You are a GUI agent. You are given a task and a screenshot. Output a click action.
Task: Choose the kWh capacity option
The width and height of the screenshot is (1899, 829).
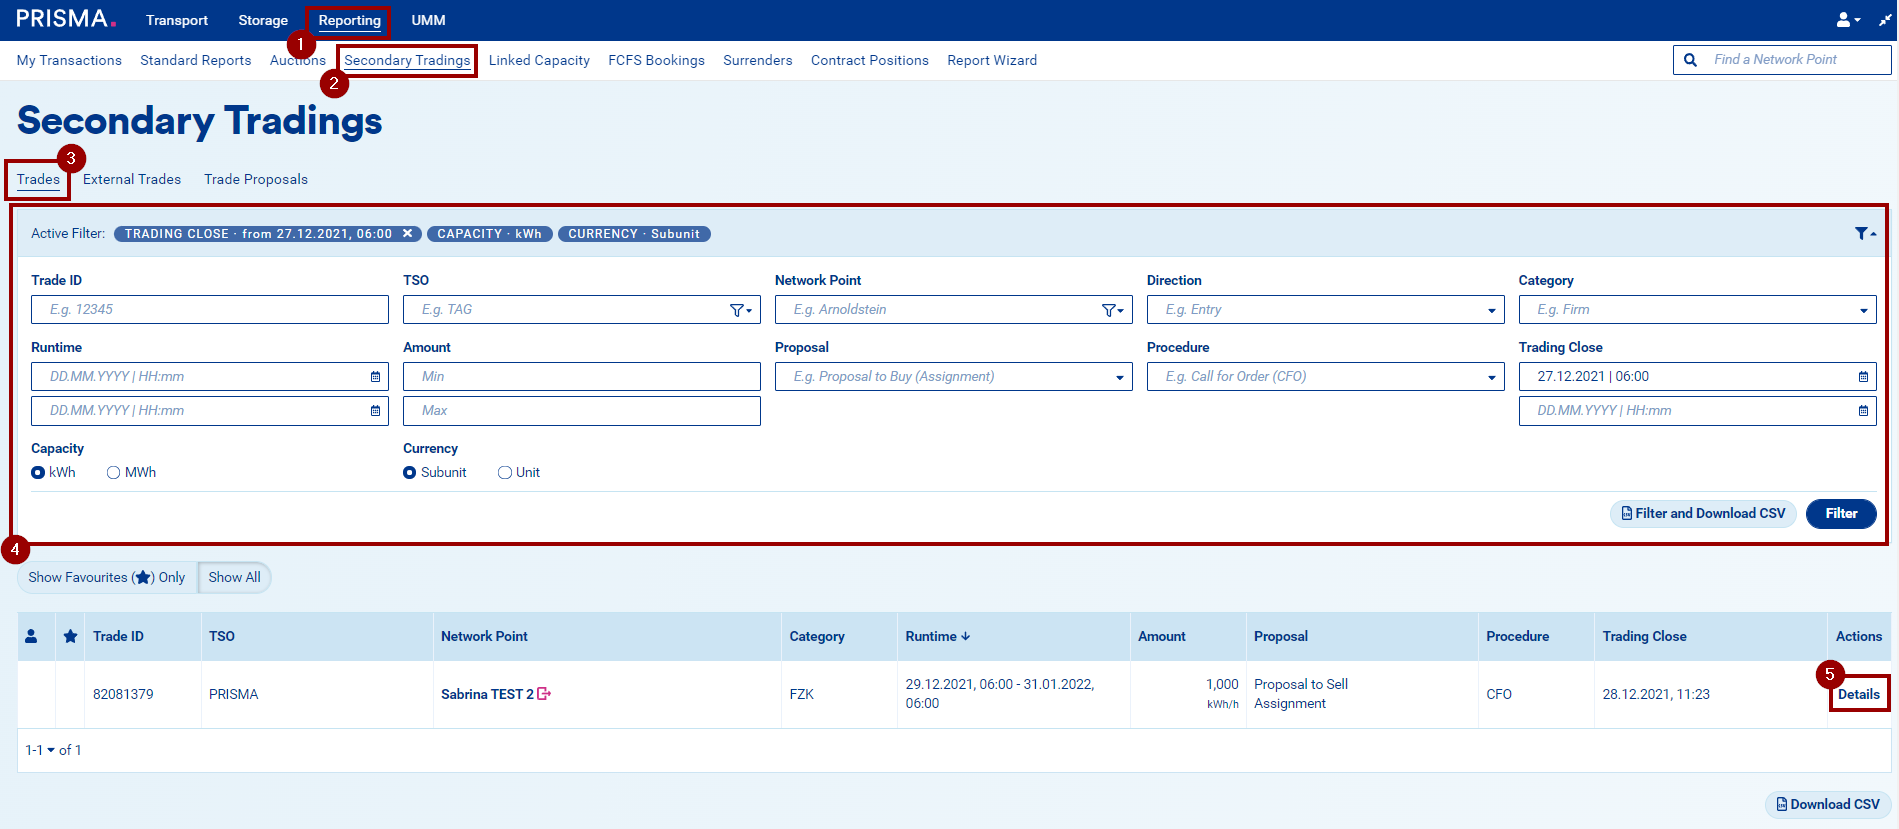pyautogui.click(x=38, y=473)
